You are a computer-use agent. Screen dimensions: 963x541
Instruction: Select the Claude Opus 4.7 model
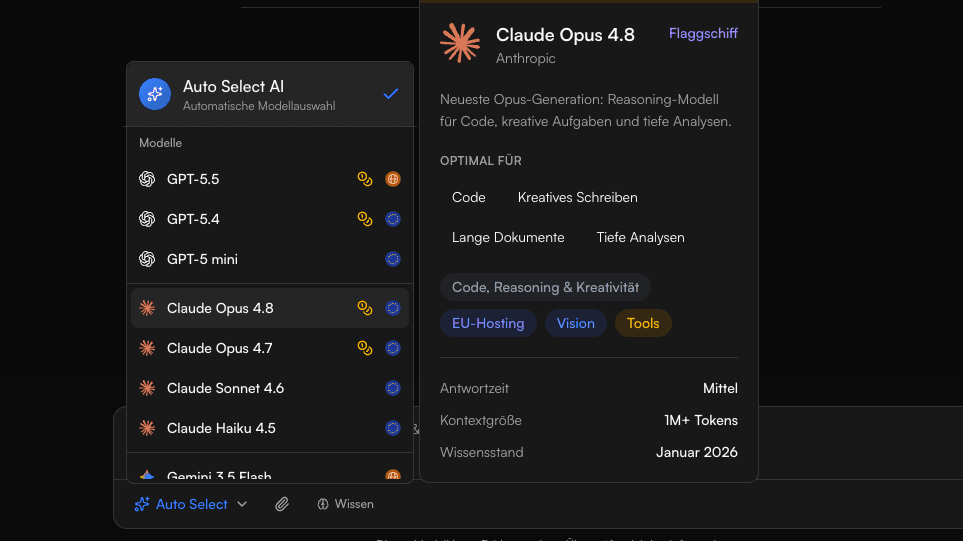270,348
